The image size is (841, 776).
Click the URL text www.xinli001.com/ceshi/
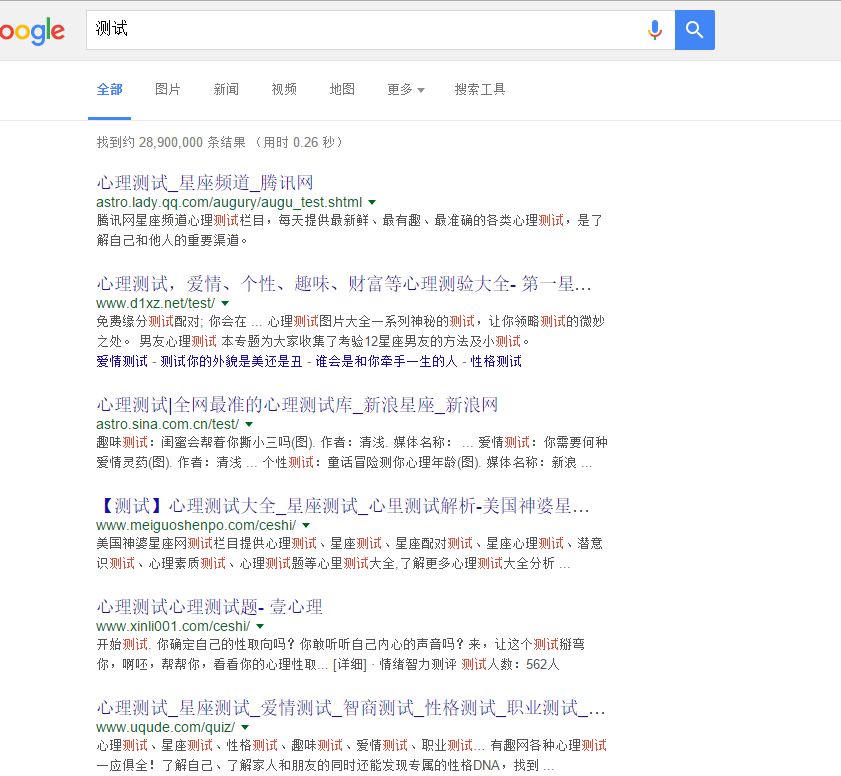click(x=173, y=626)
